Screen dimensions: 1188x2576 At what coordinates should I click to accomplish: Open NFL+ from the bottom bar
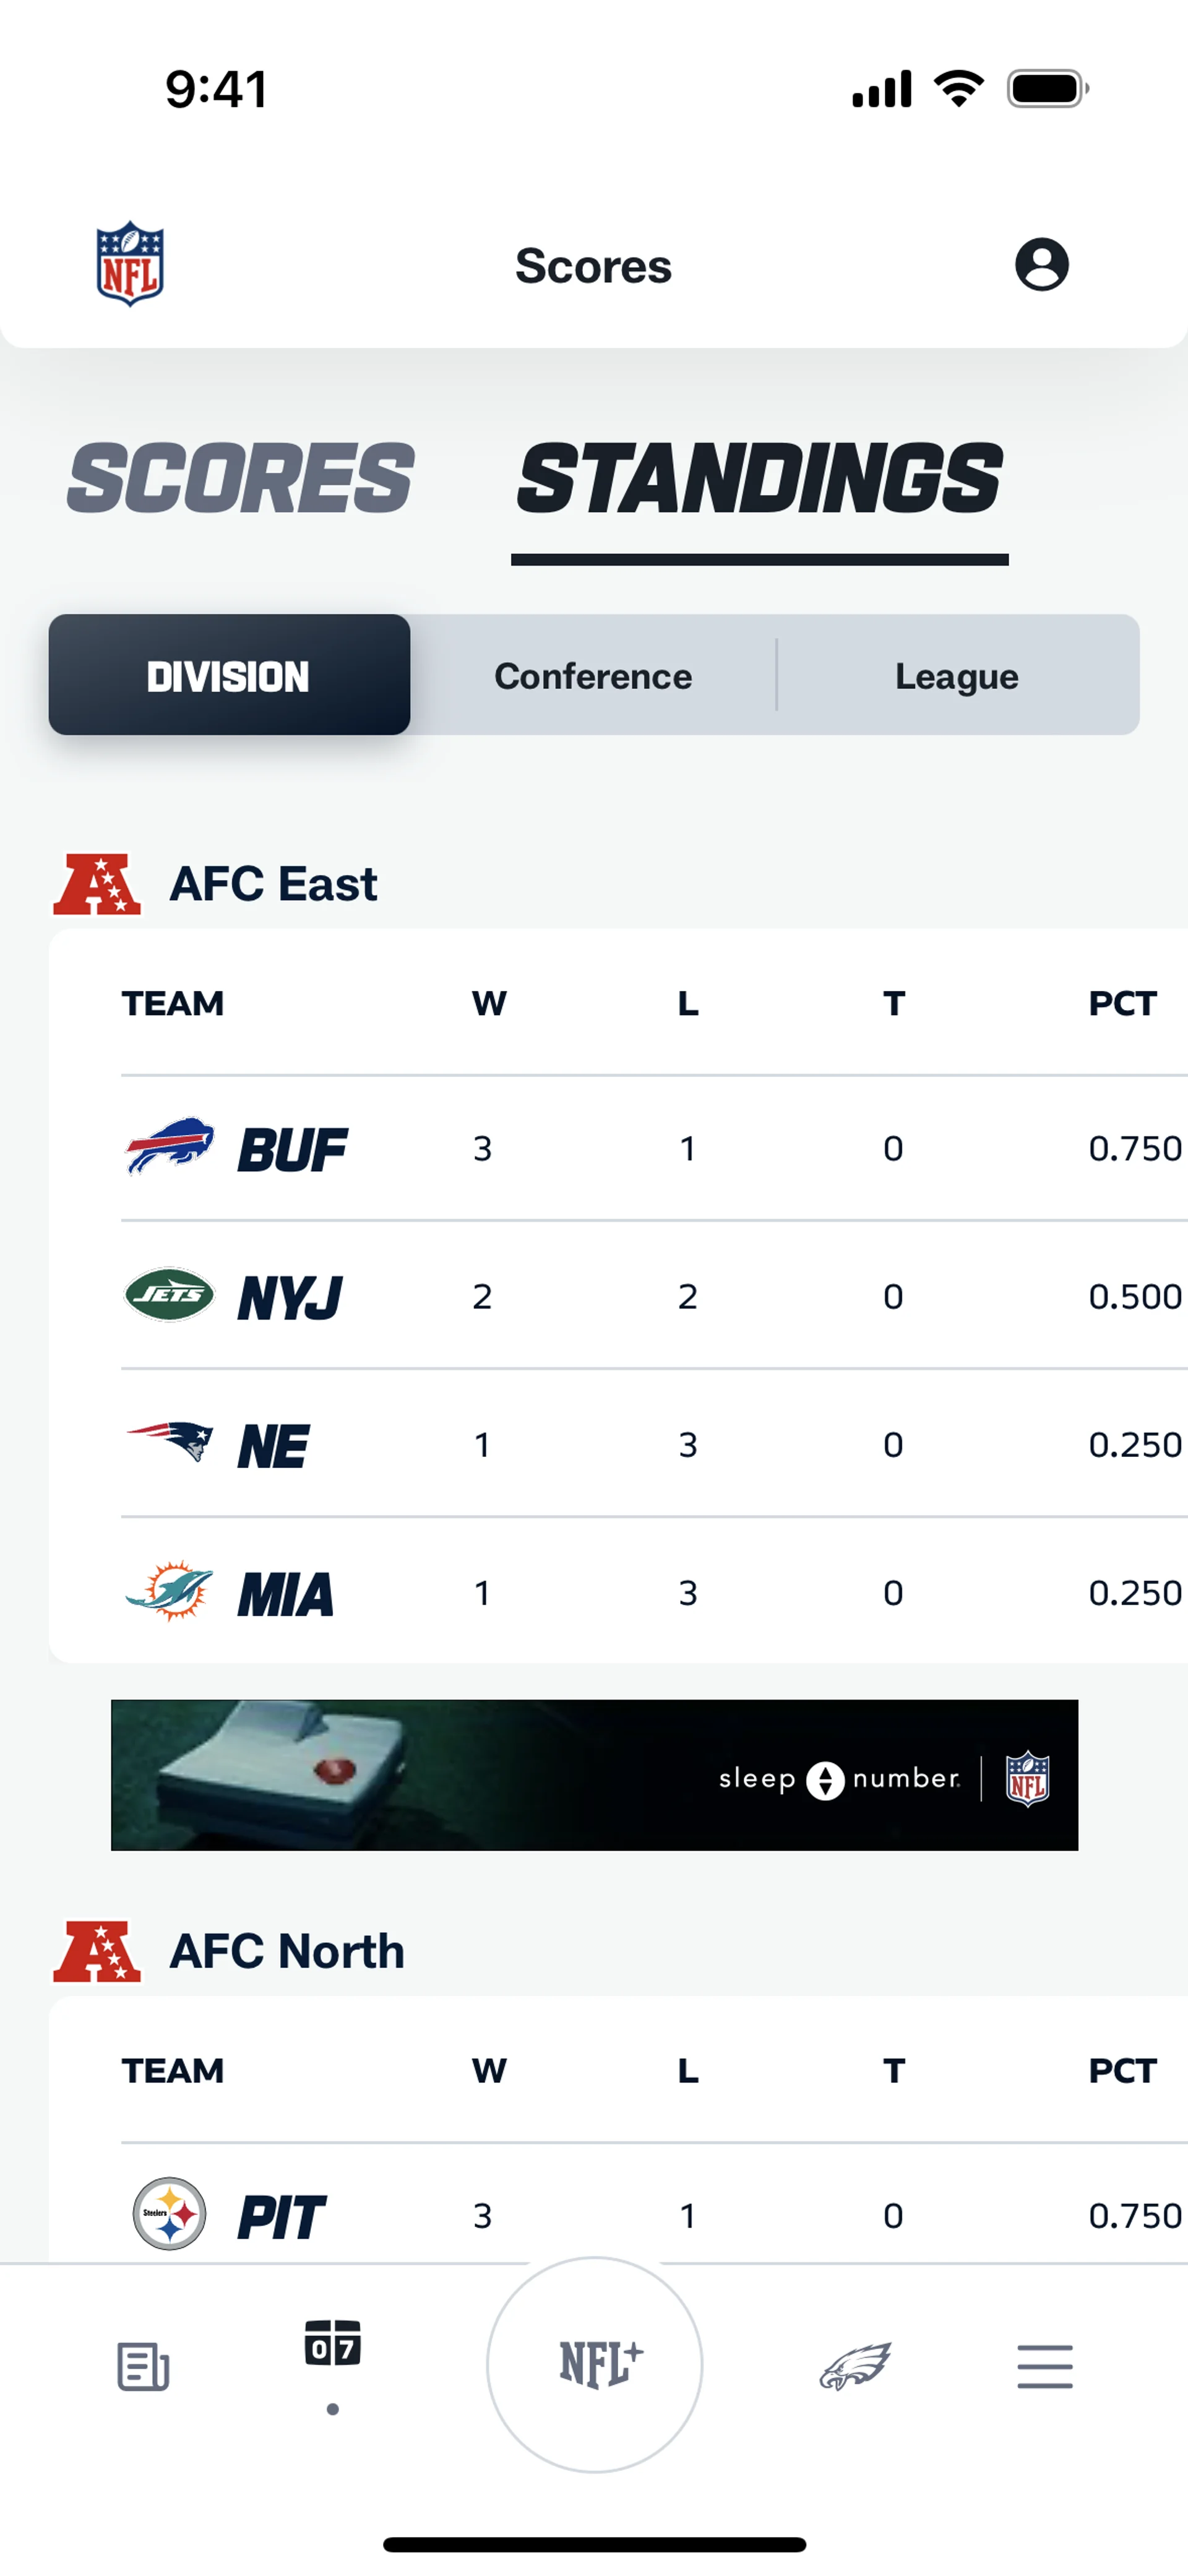[595, 2365]
